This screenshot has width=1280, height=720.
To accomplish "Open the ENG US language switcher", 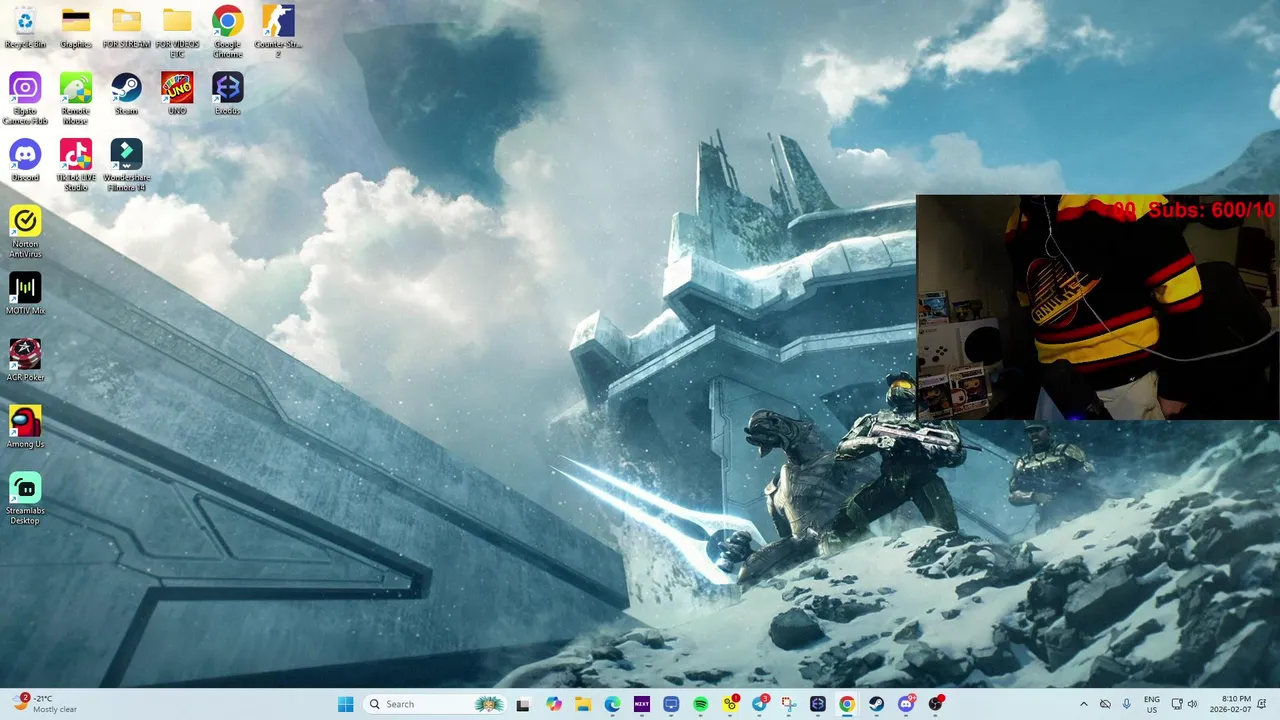I will click(1152, 704).
